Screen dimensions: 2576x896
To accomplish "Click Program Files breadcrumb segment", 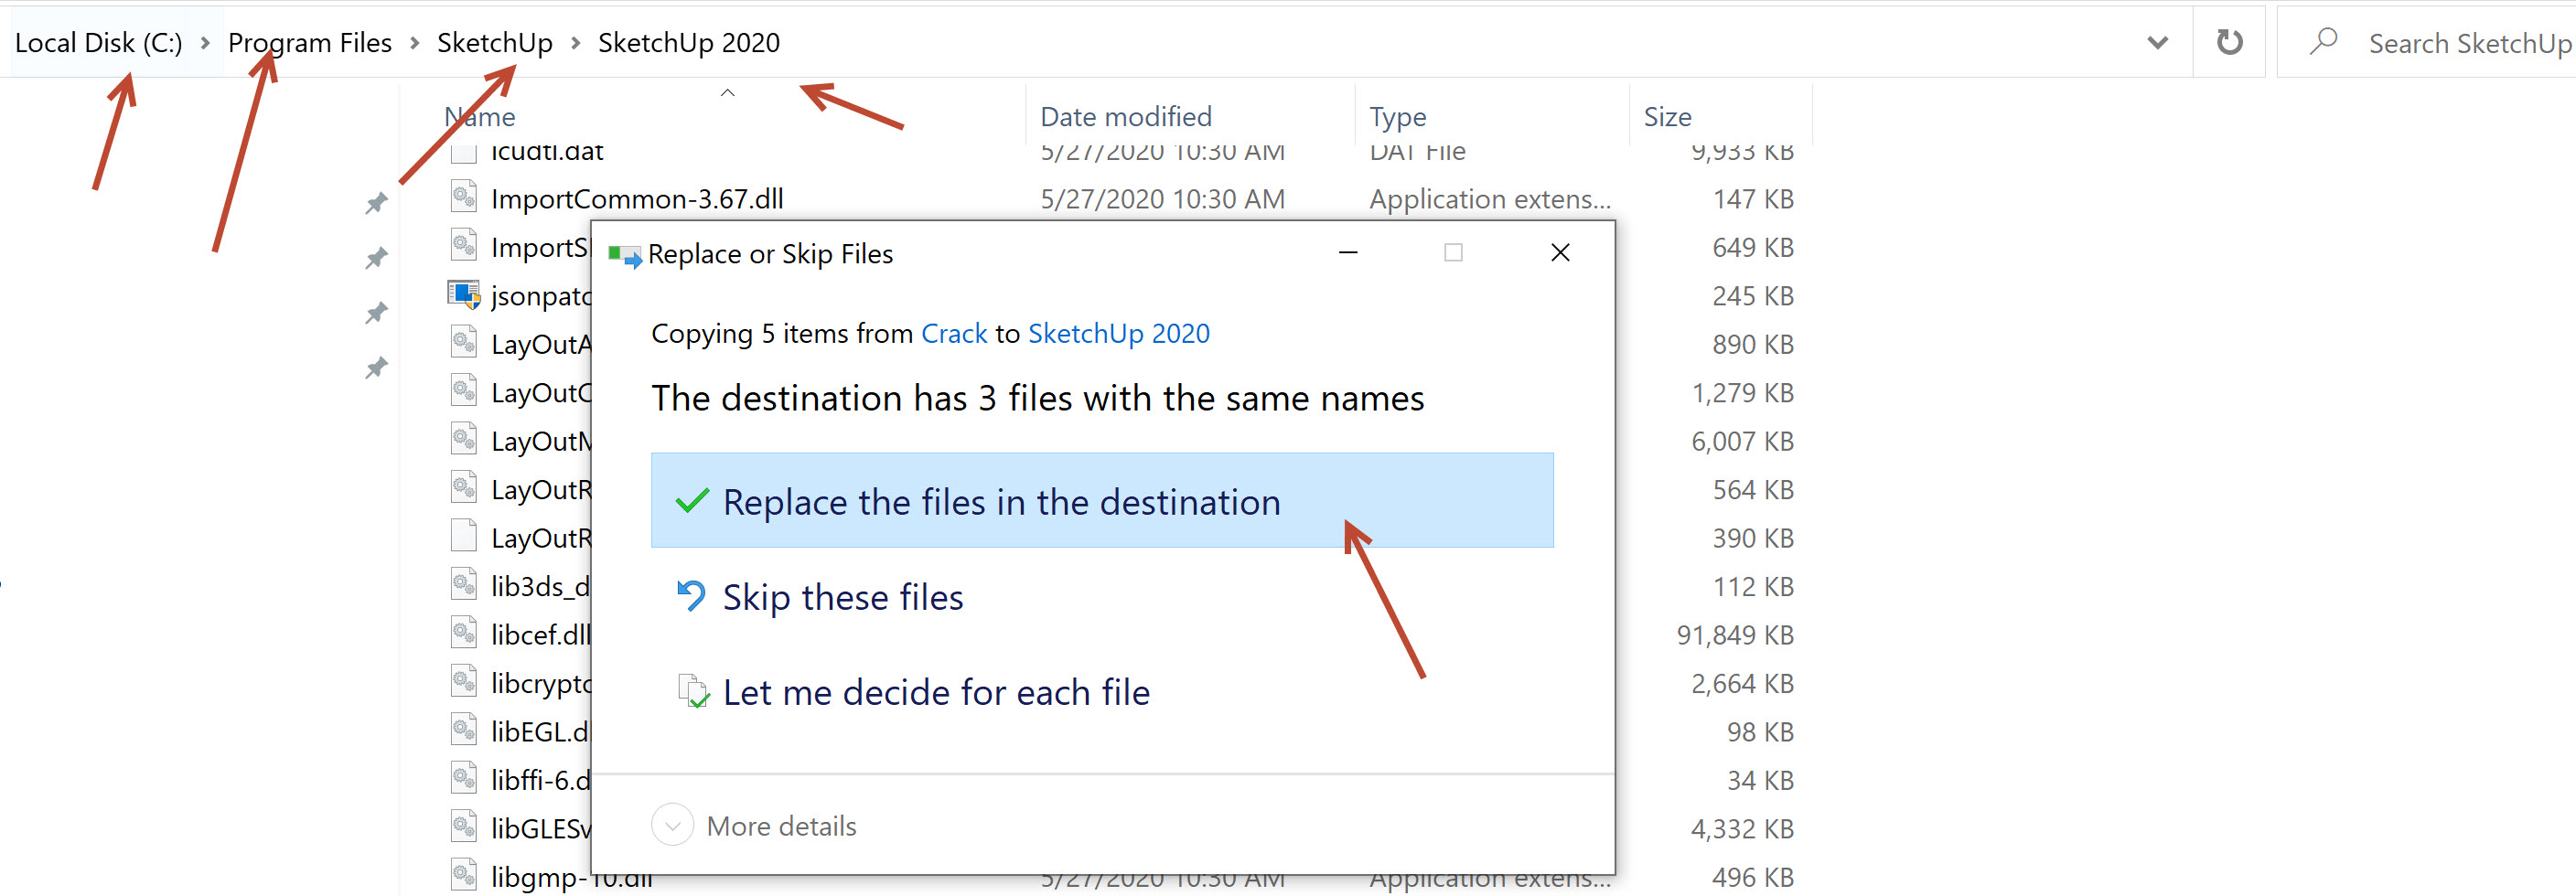I will [x=309, y=43].
